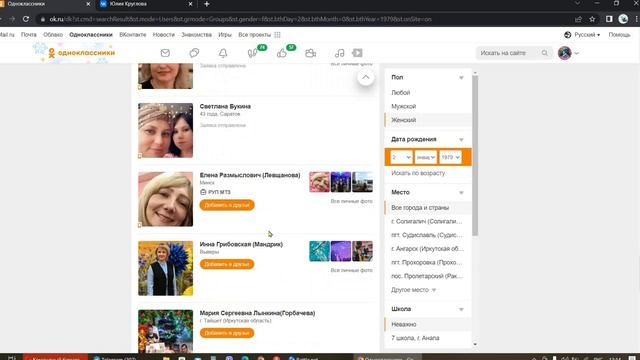Add Инна Грибовская to friends
640x360 pixels.
(x=227, y=264)
